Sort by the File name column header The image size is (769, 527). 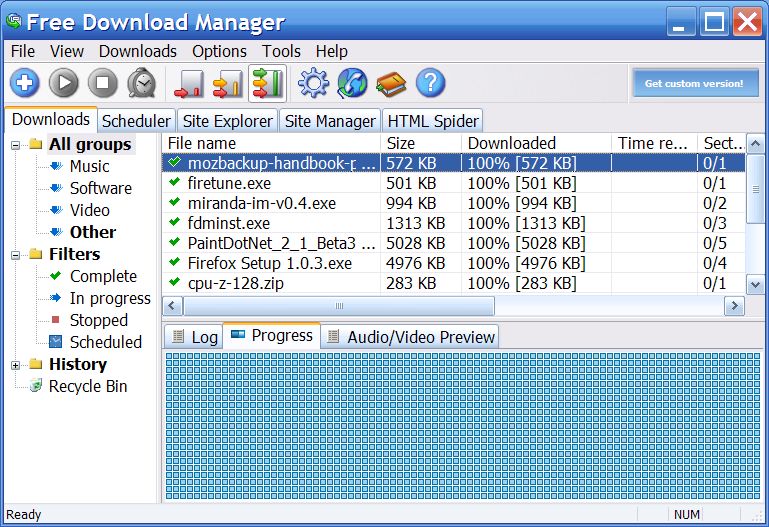271,143
